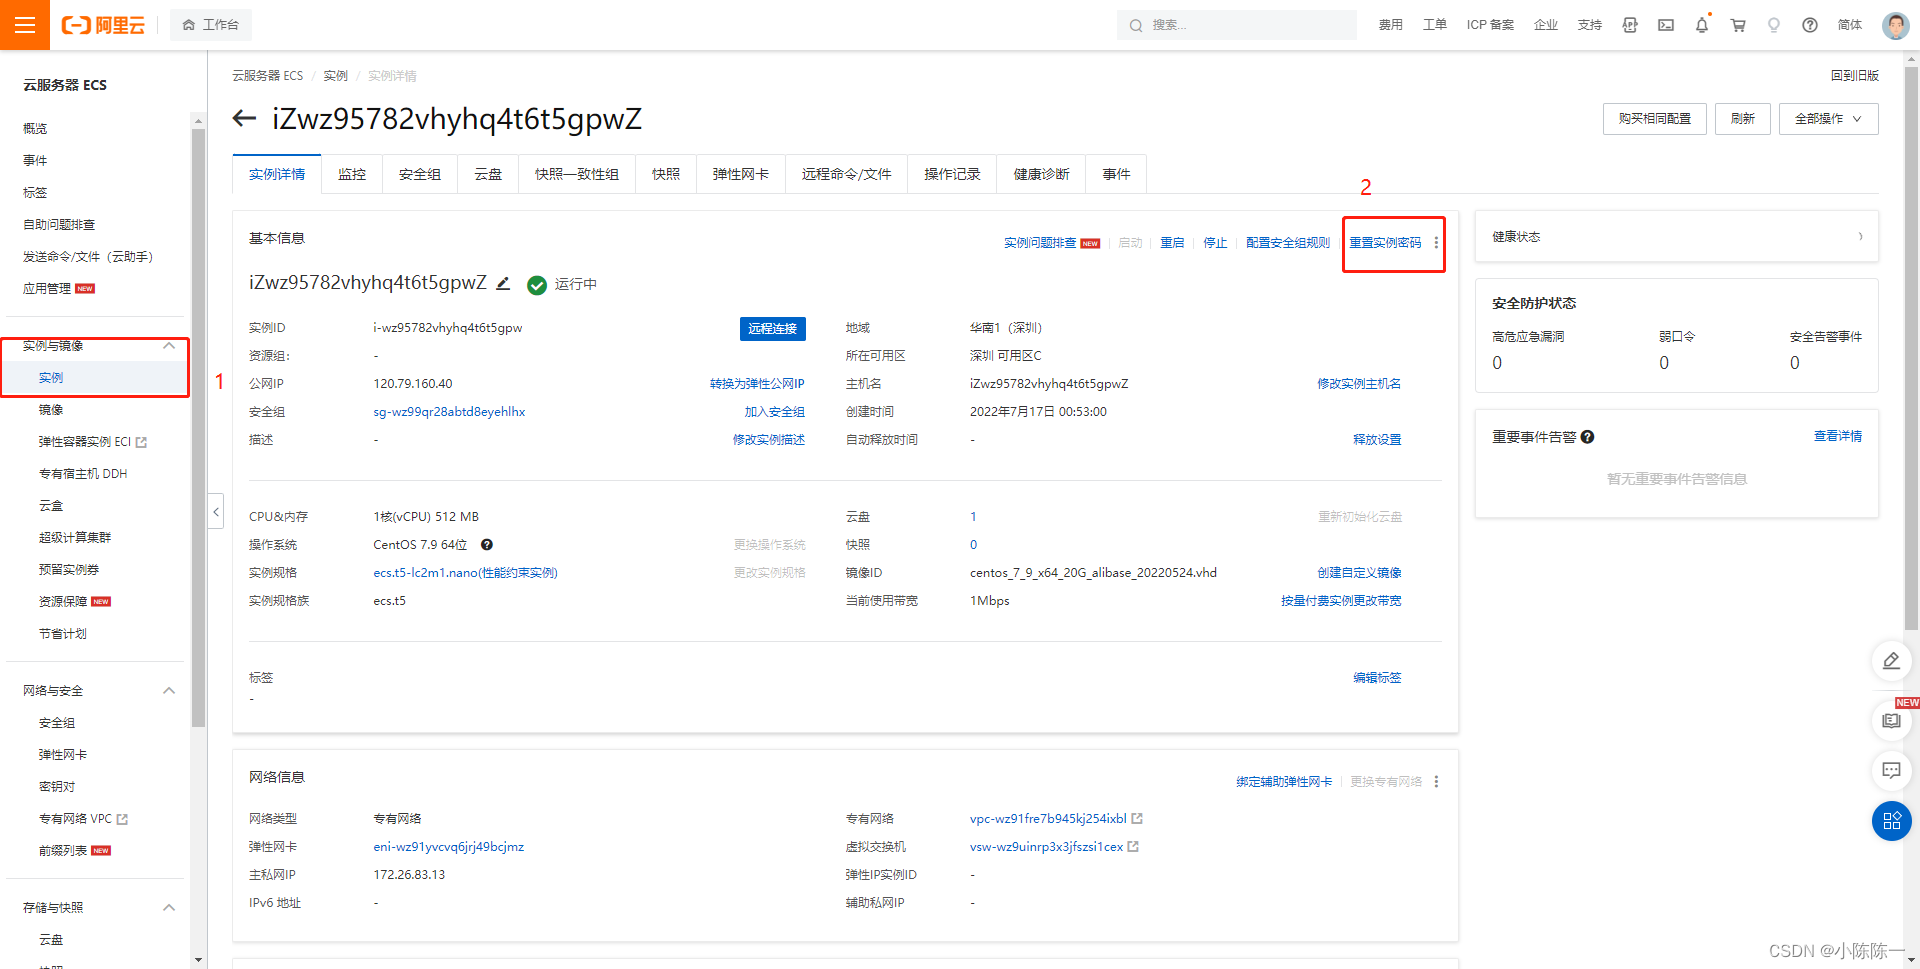Open the 弹性网卡 tab
The width and height of the screenshot is (1920, 969).
741,174
